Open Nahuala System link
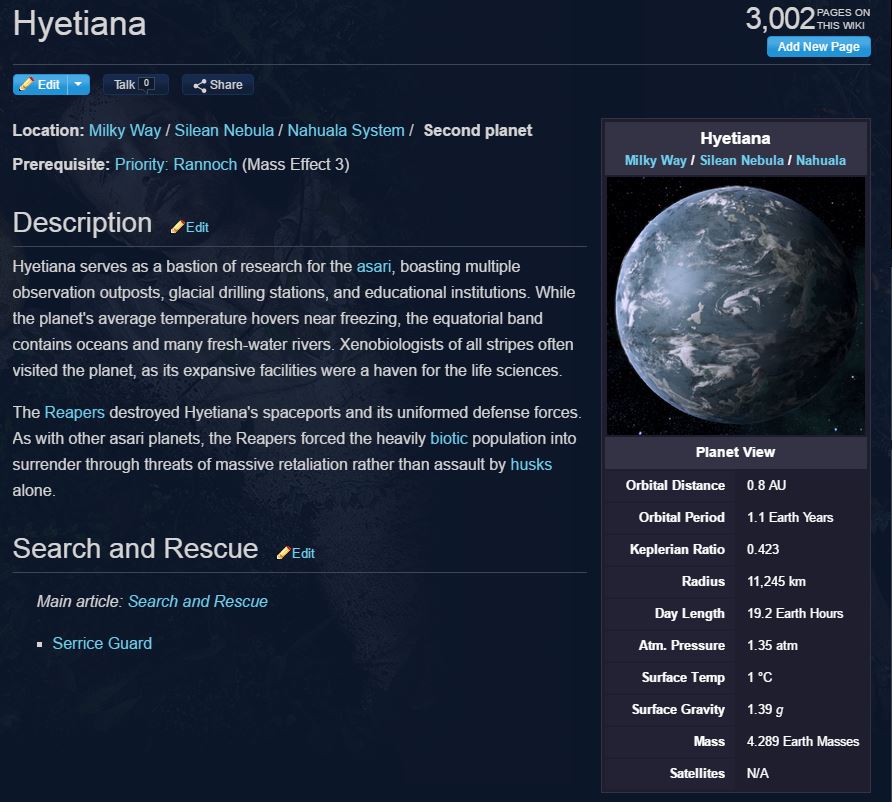The width and height of the screenshot is (892, 802). coord(346,130)
